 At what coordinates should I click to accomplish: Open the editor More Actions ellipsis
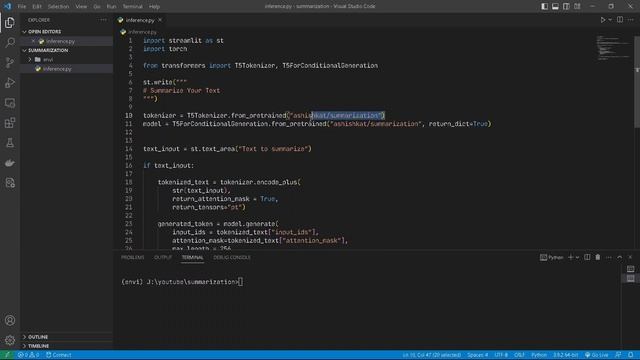point(631,20)
